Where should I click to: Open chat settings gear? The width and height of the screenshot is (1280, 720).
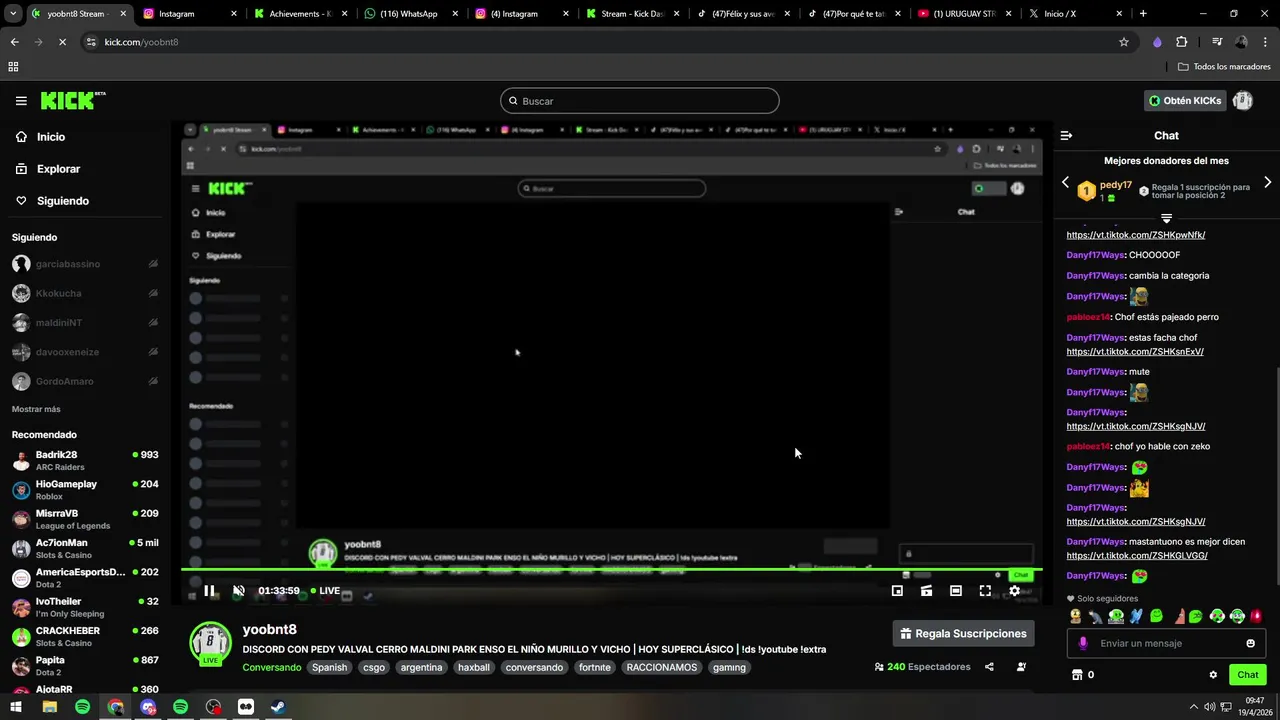pos(1213,675)
